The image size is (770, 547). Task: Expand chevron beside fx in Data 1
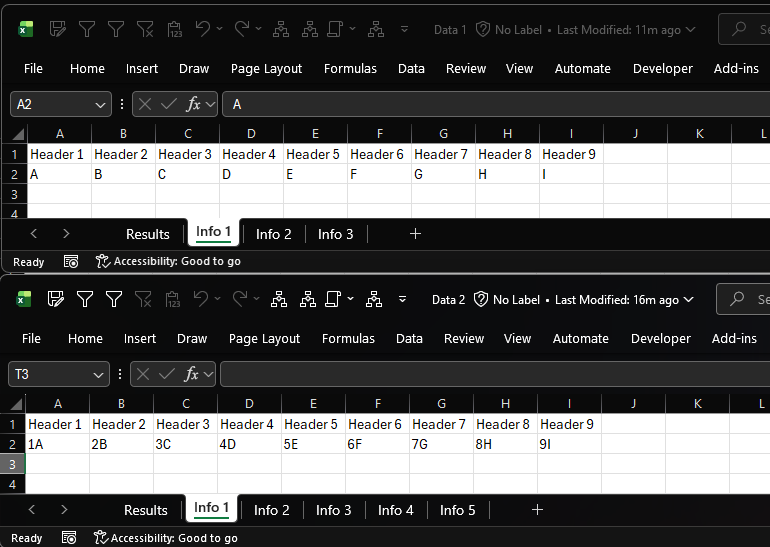(210, 104)
